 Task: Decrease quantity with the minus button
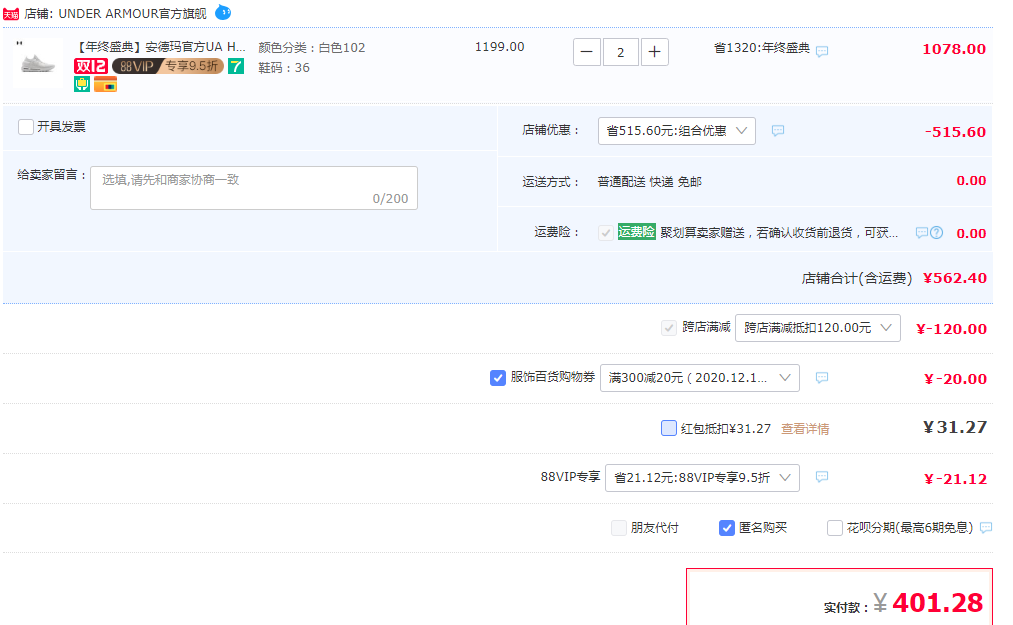[587, 52]
